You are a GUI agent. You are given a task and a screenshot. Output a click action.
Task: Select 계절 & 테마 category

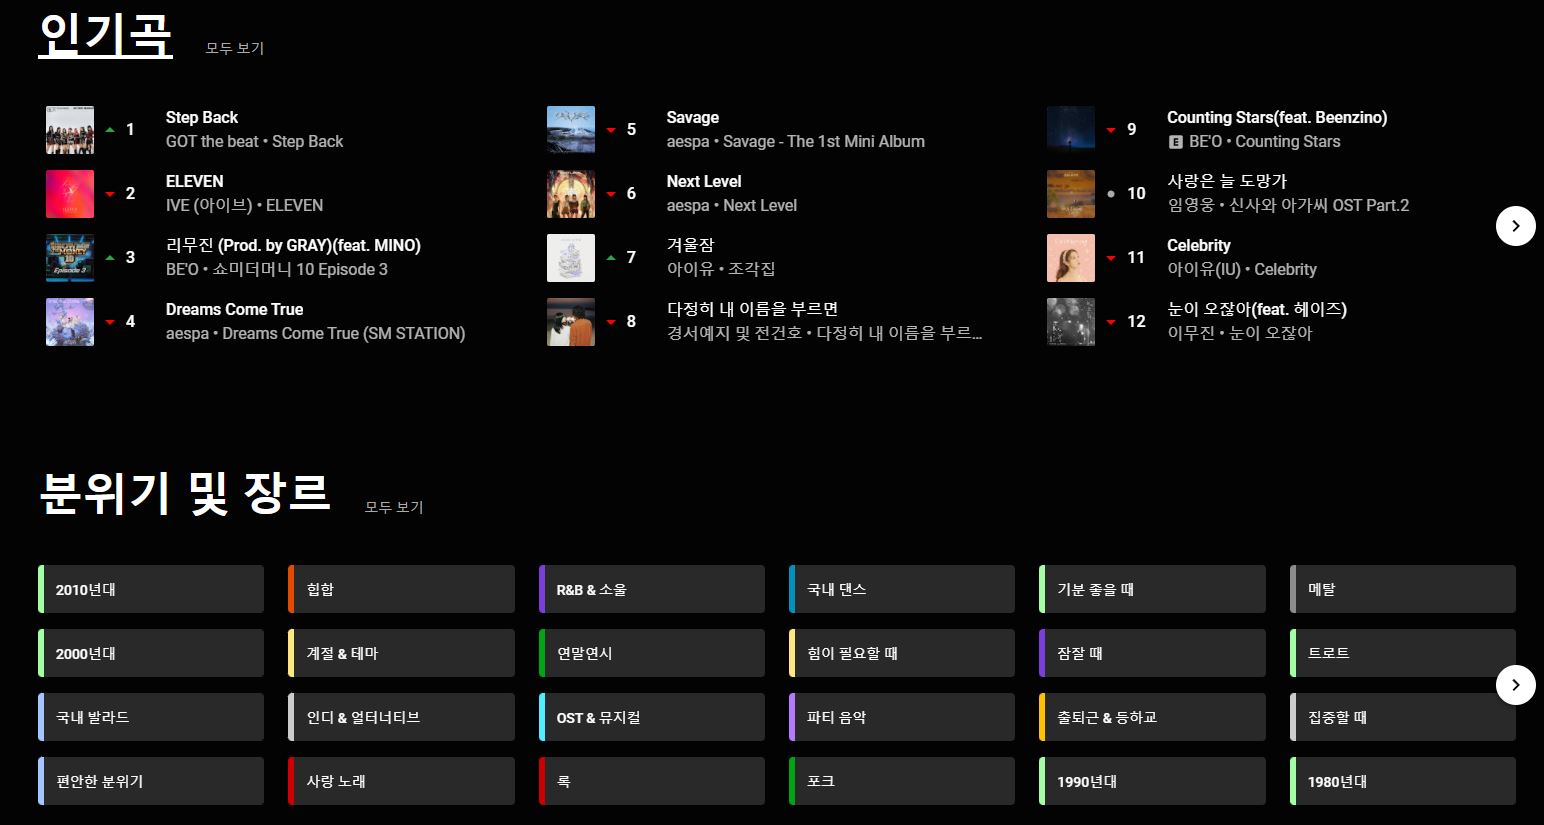pos(401,653)
